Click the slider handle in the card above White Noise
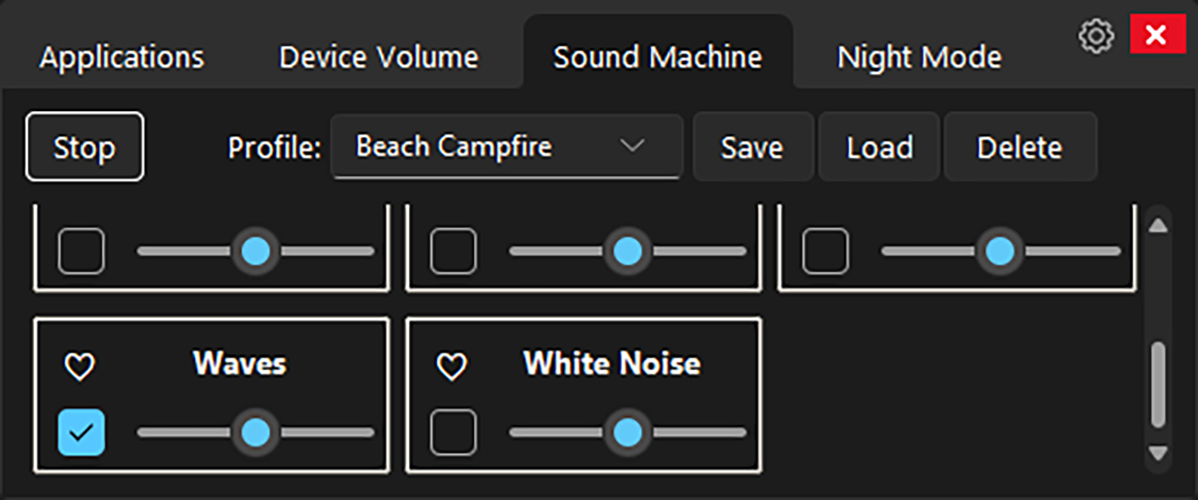 pos(628,251)
